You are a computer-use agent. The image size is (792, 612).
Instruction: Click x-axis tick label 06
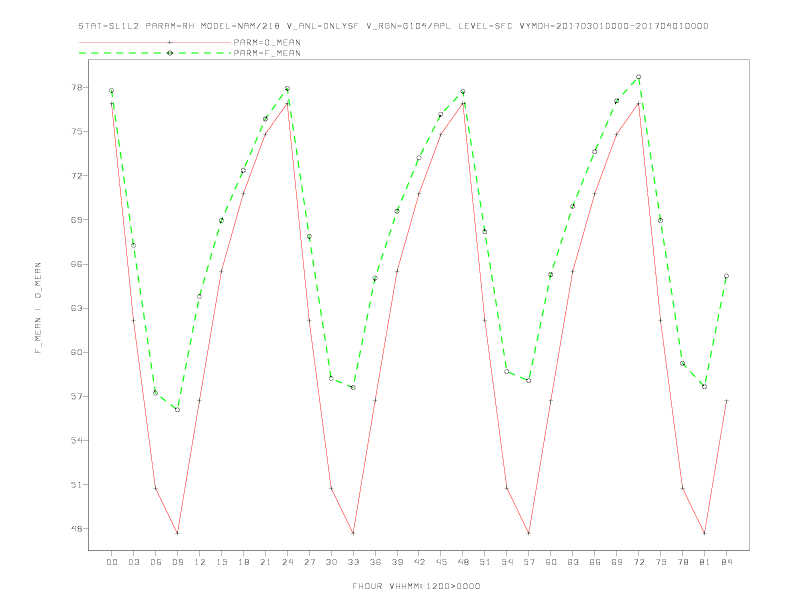156,562
